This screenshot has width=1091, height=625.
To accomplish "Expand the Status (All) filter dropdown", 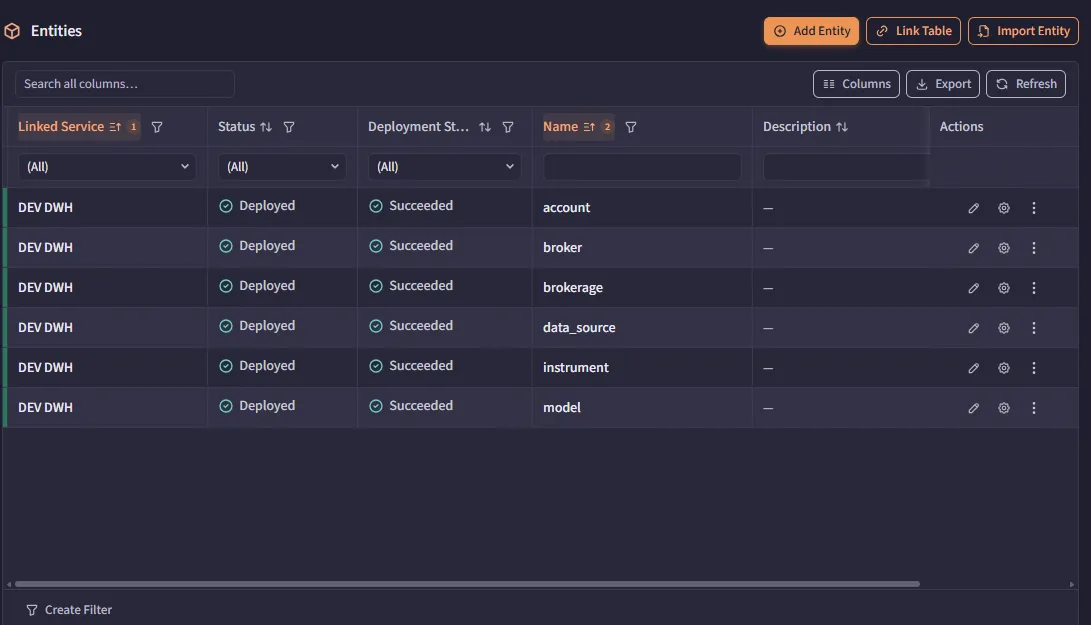I will pos(282,167).
